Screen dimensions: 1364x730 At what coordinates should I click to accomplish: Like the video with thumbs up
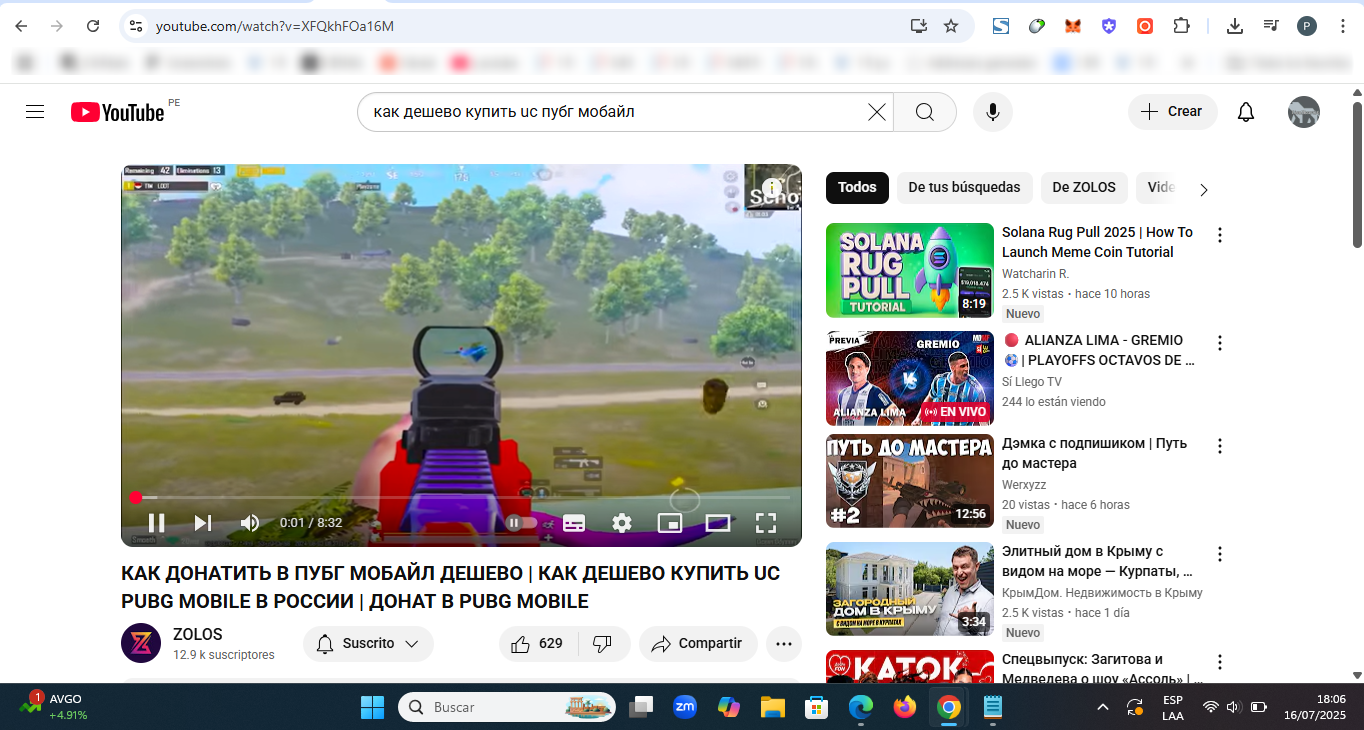tap(536, 644)
